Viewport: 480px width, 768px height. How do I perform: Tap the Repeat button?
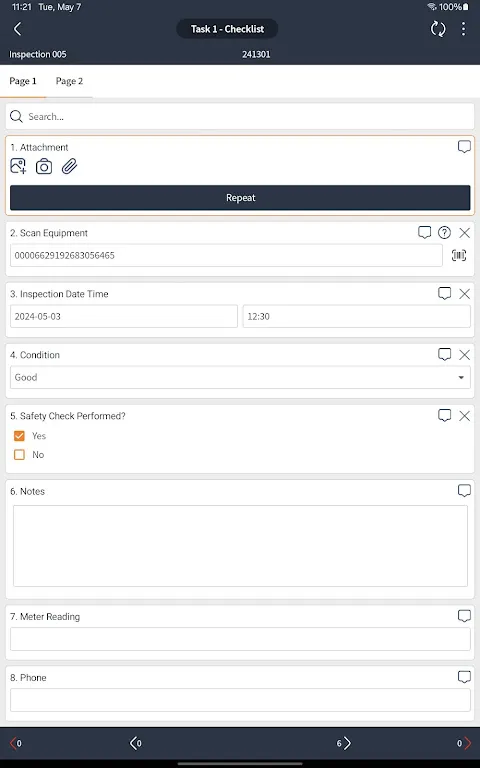point(240,198)
